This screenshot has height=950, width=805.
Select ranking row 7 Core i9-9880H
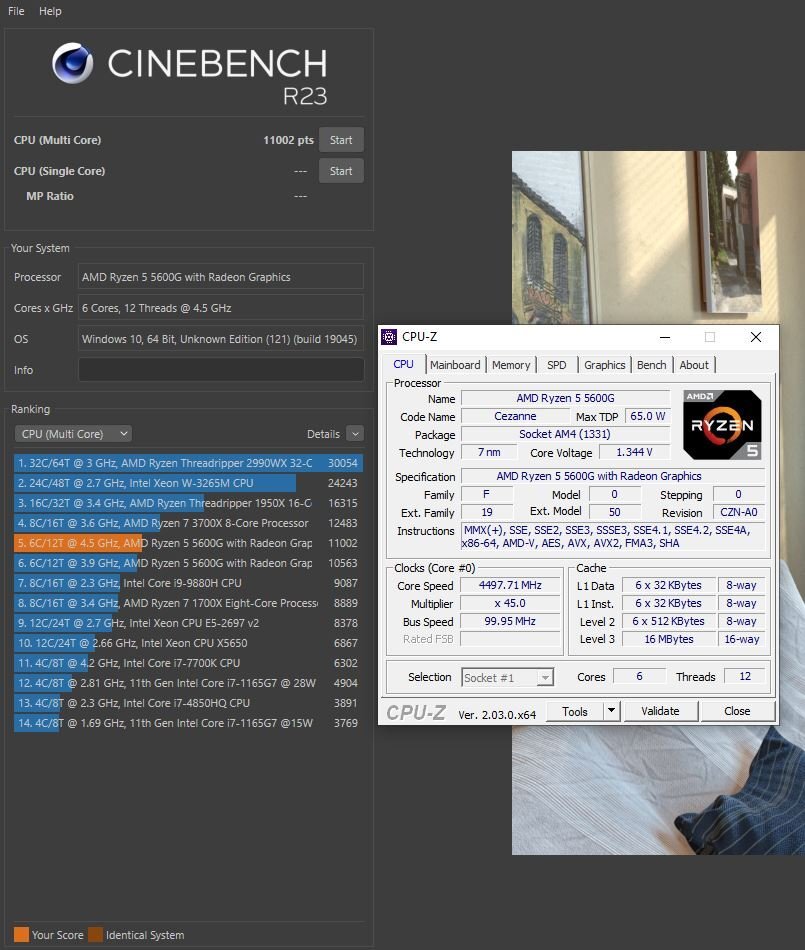click(188, 583)
